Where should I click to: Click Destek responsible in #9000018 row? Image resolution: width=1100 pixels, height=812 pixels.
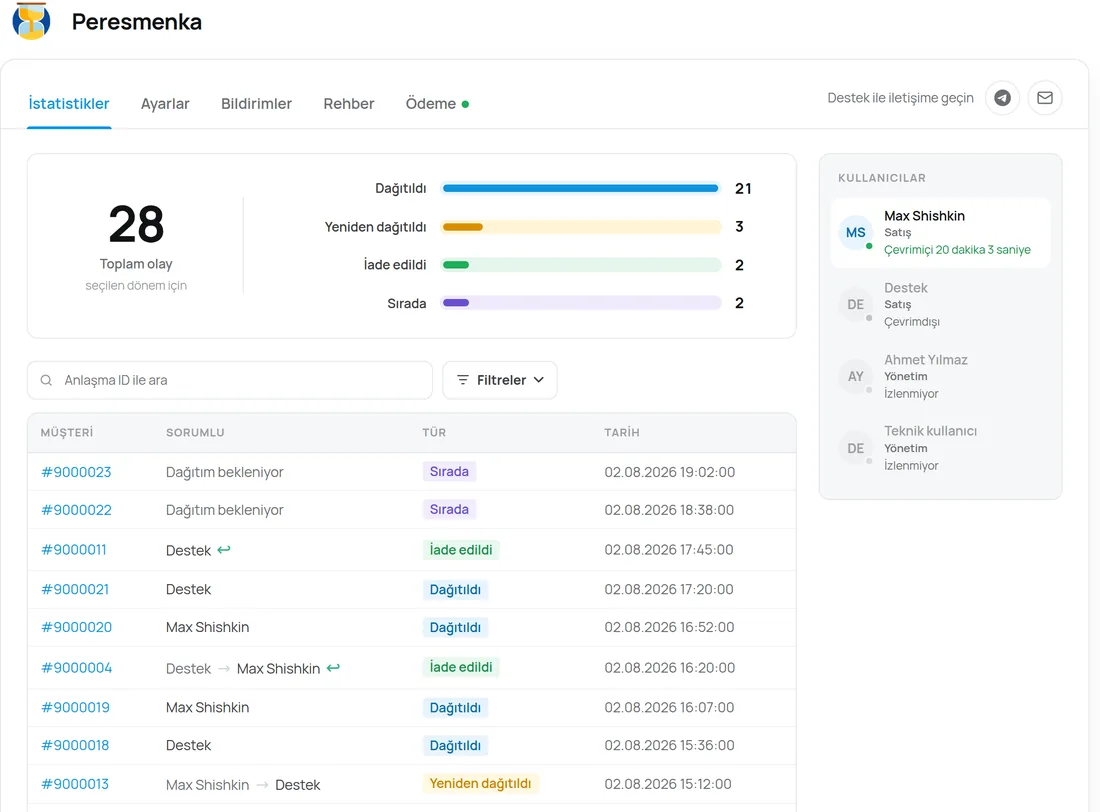188,745
